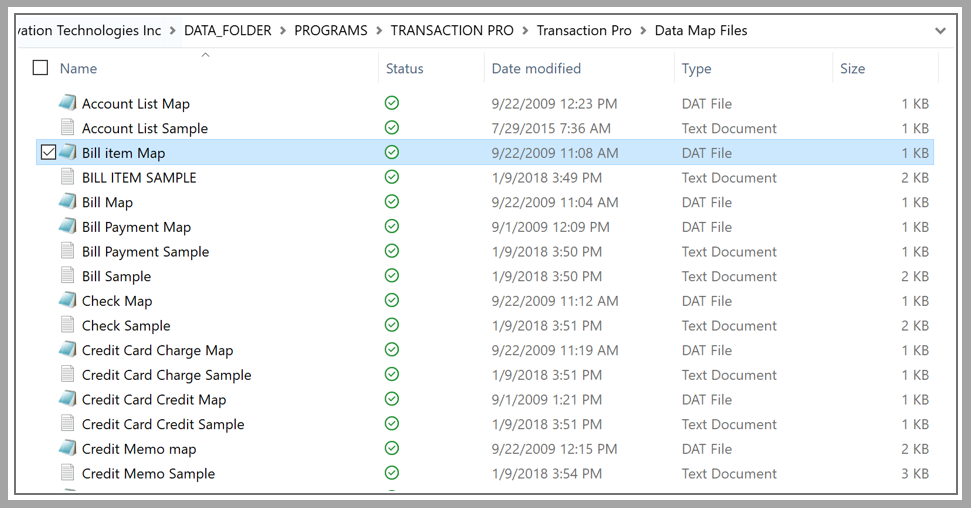Click sync status icon for Bill Sample
Image resolution: width=971 pixels, height=508 pixels.
pos(391,276)
